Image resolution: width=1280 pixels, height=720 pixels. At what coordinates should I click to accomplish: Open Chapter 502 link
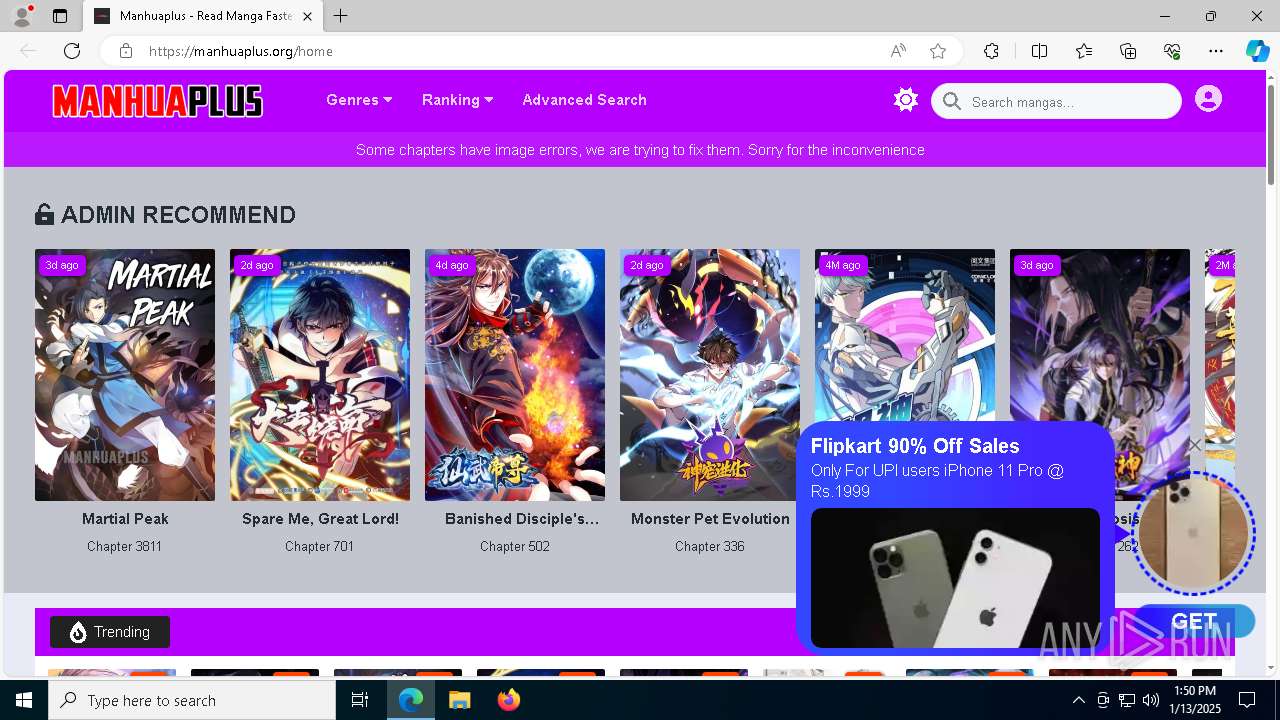(x=514, y=546)
